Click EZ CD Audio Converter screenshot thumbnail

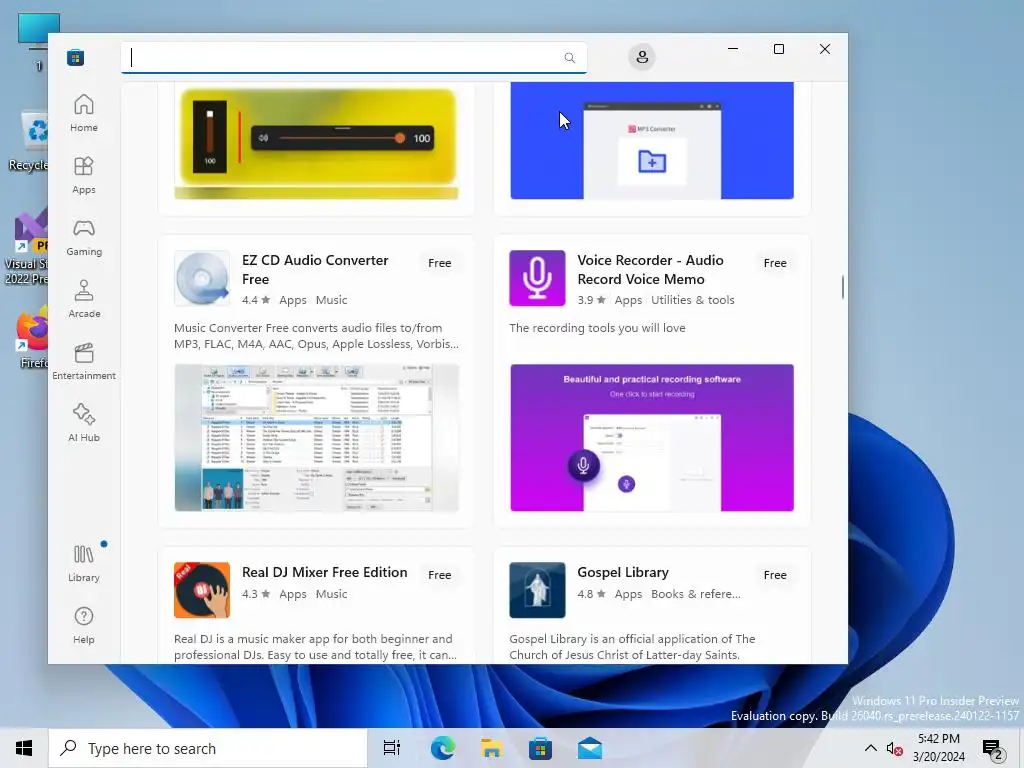(317, 438)
